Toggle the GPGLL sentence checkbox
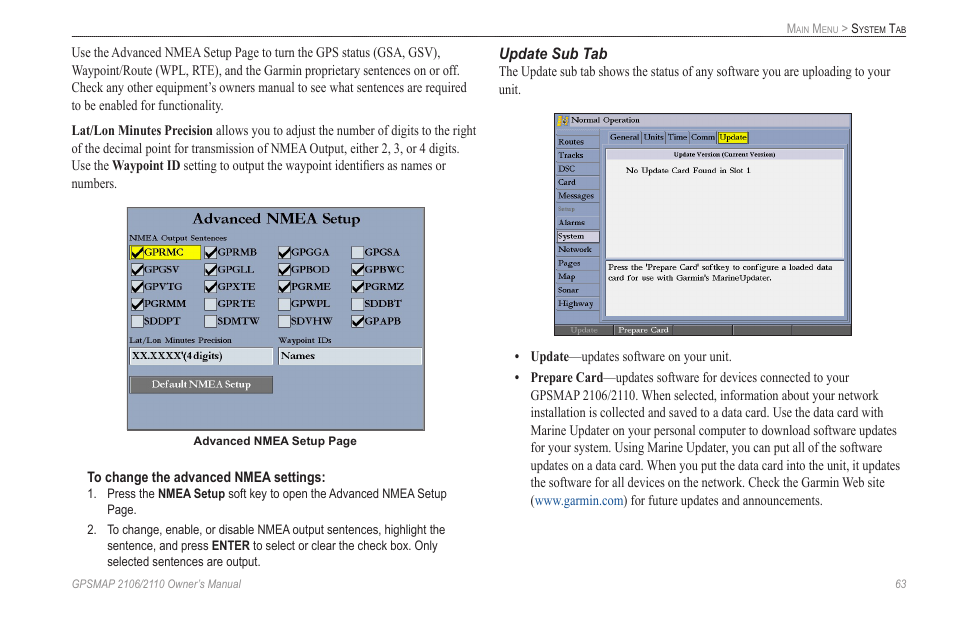The height and width of the screenshot is (621, 954). coord(211,269)
